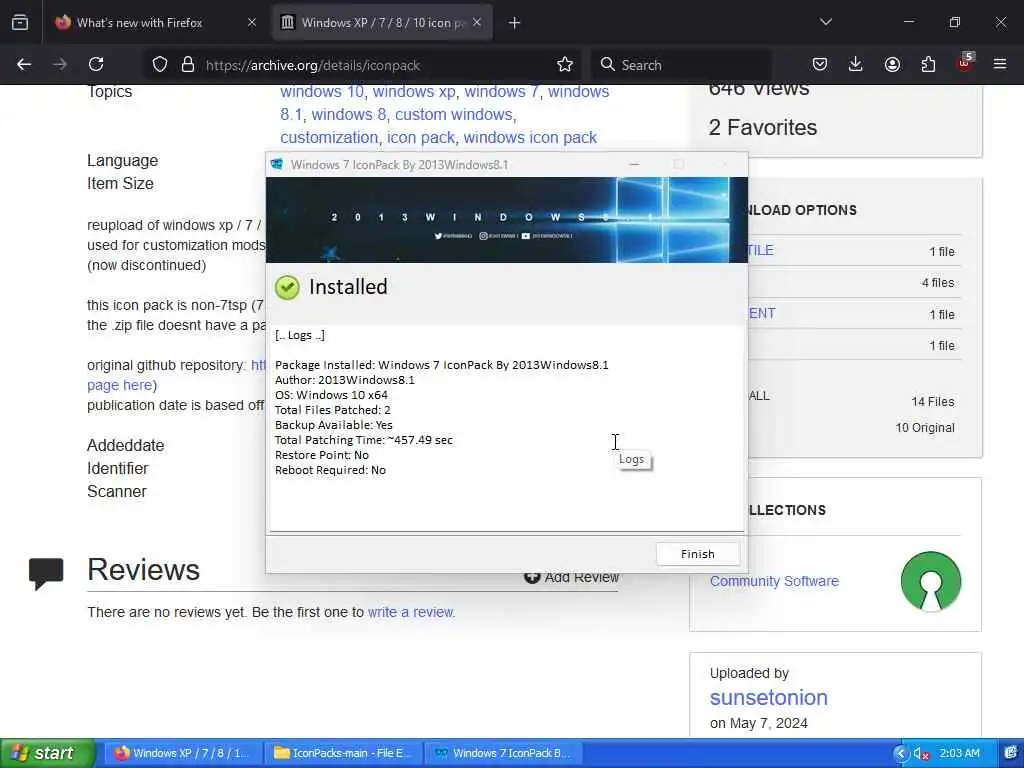Viewport: 1024px width, 768px height.
Task: Open the tracking protection shield icon
Action: (160, 64)
